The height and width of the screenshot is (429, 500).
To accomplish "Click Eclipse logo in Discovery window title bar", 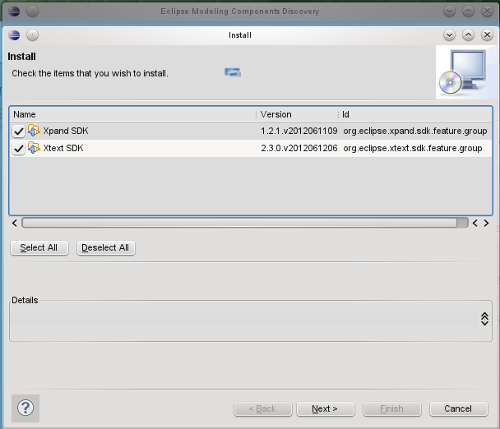I will (14, 11).
